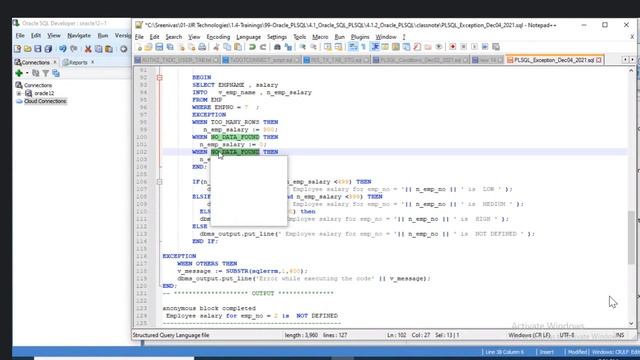The height and width of the screenshot is (360, 640).
Task: Select Connections root tree item
Action: point(38,85)
